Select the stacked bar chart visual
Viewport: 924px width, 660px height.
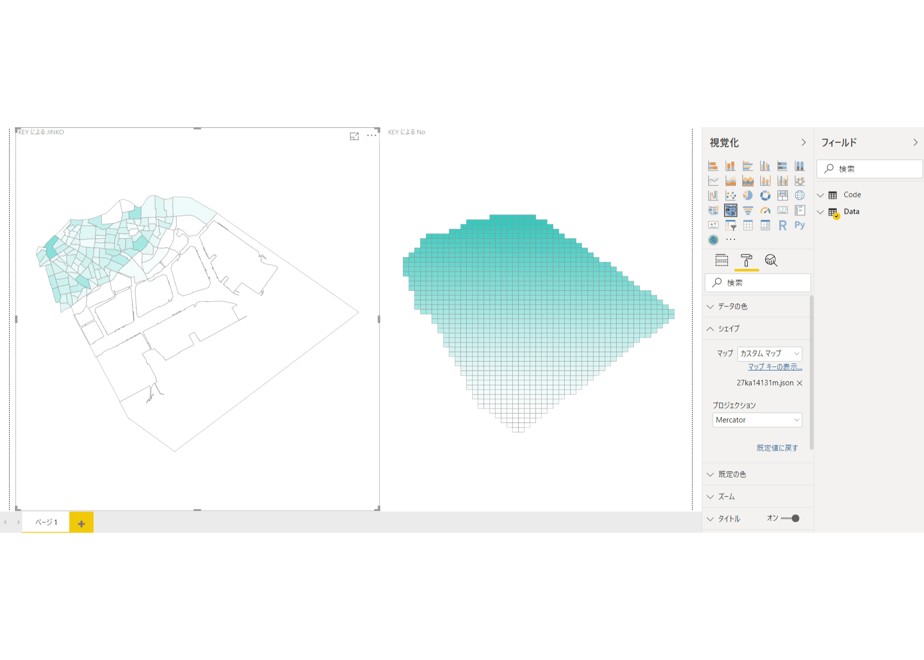click(713, 166)
